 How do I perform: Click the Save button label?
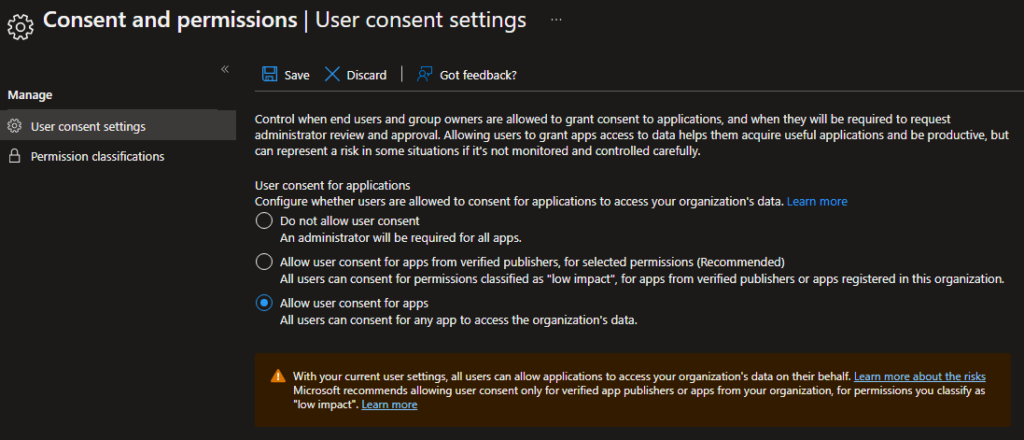click(x=296, y=75)
